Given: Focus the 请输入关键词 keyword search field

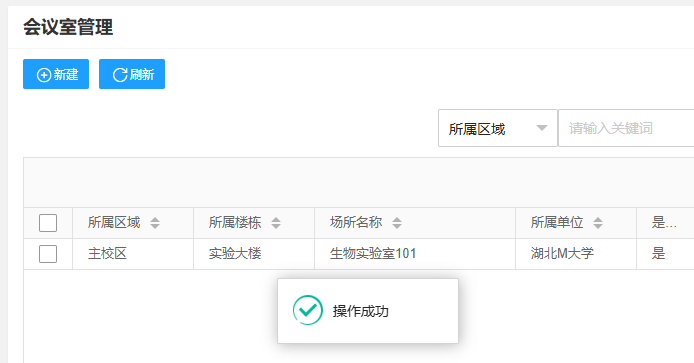Looking at the screenshot, I should coord(626,128).
